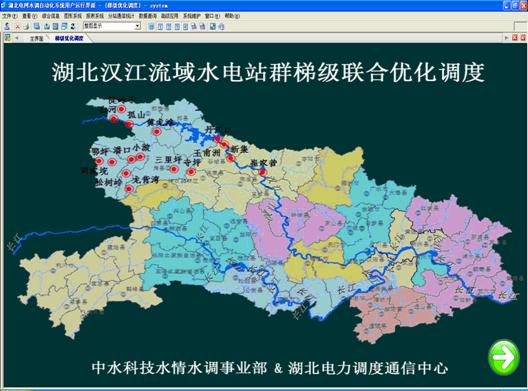The width and height of the screenshot is (528, 391).
Task: Switch to the 梯级优化调度 tab
Action: [x=69, y=38]
